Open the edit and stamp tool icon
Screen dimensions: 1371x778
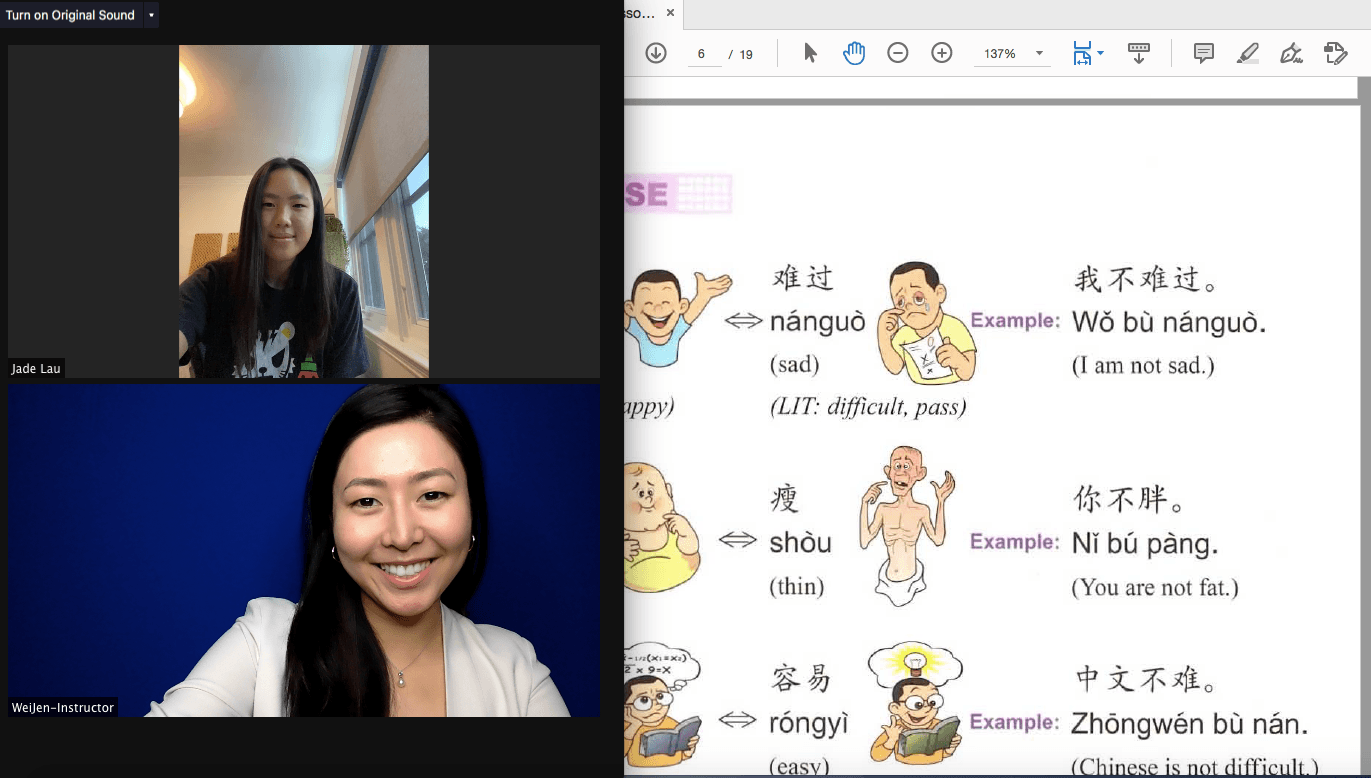coord(1335,53)
